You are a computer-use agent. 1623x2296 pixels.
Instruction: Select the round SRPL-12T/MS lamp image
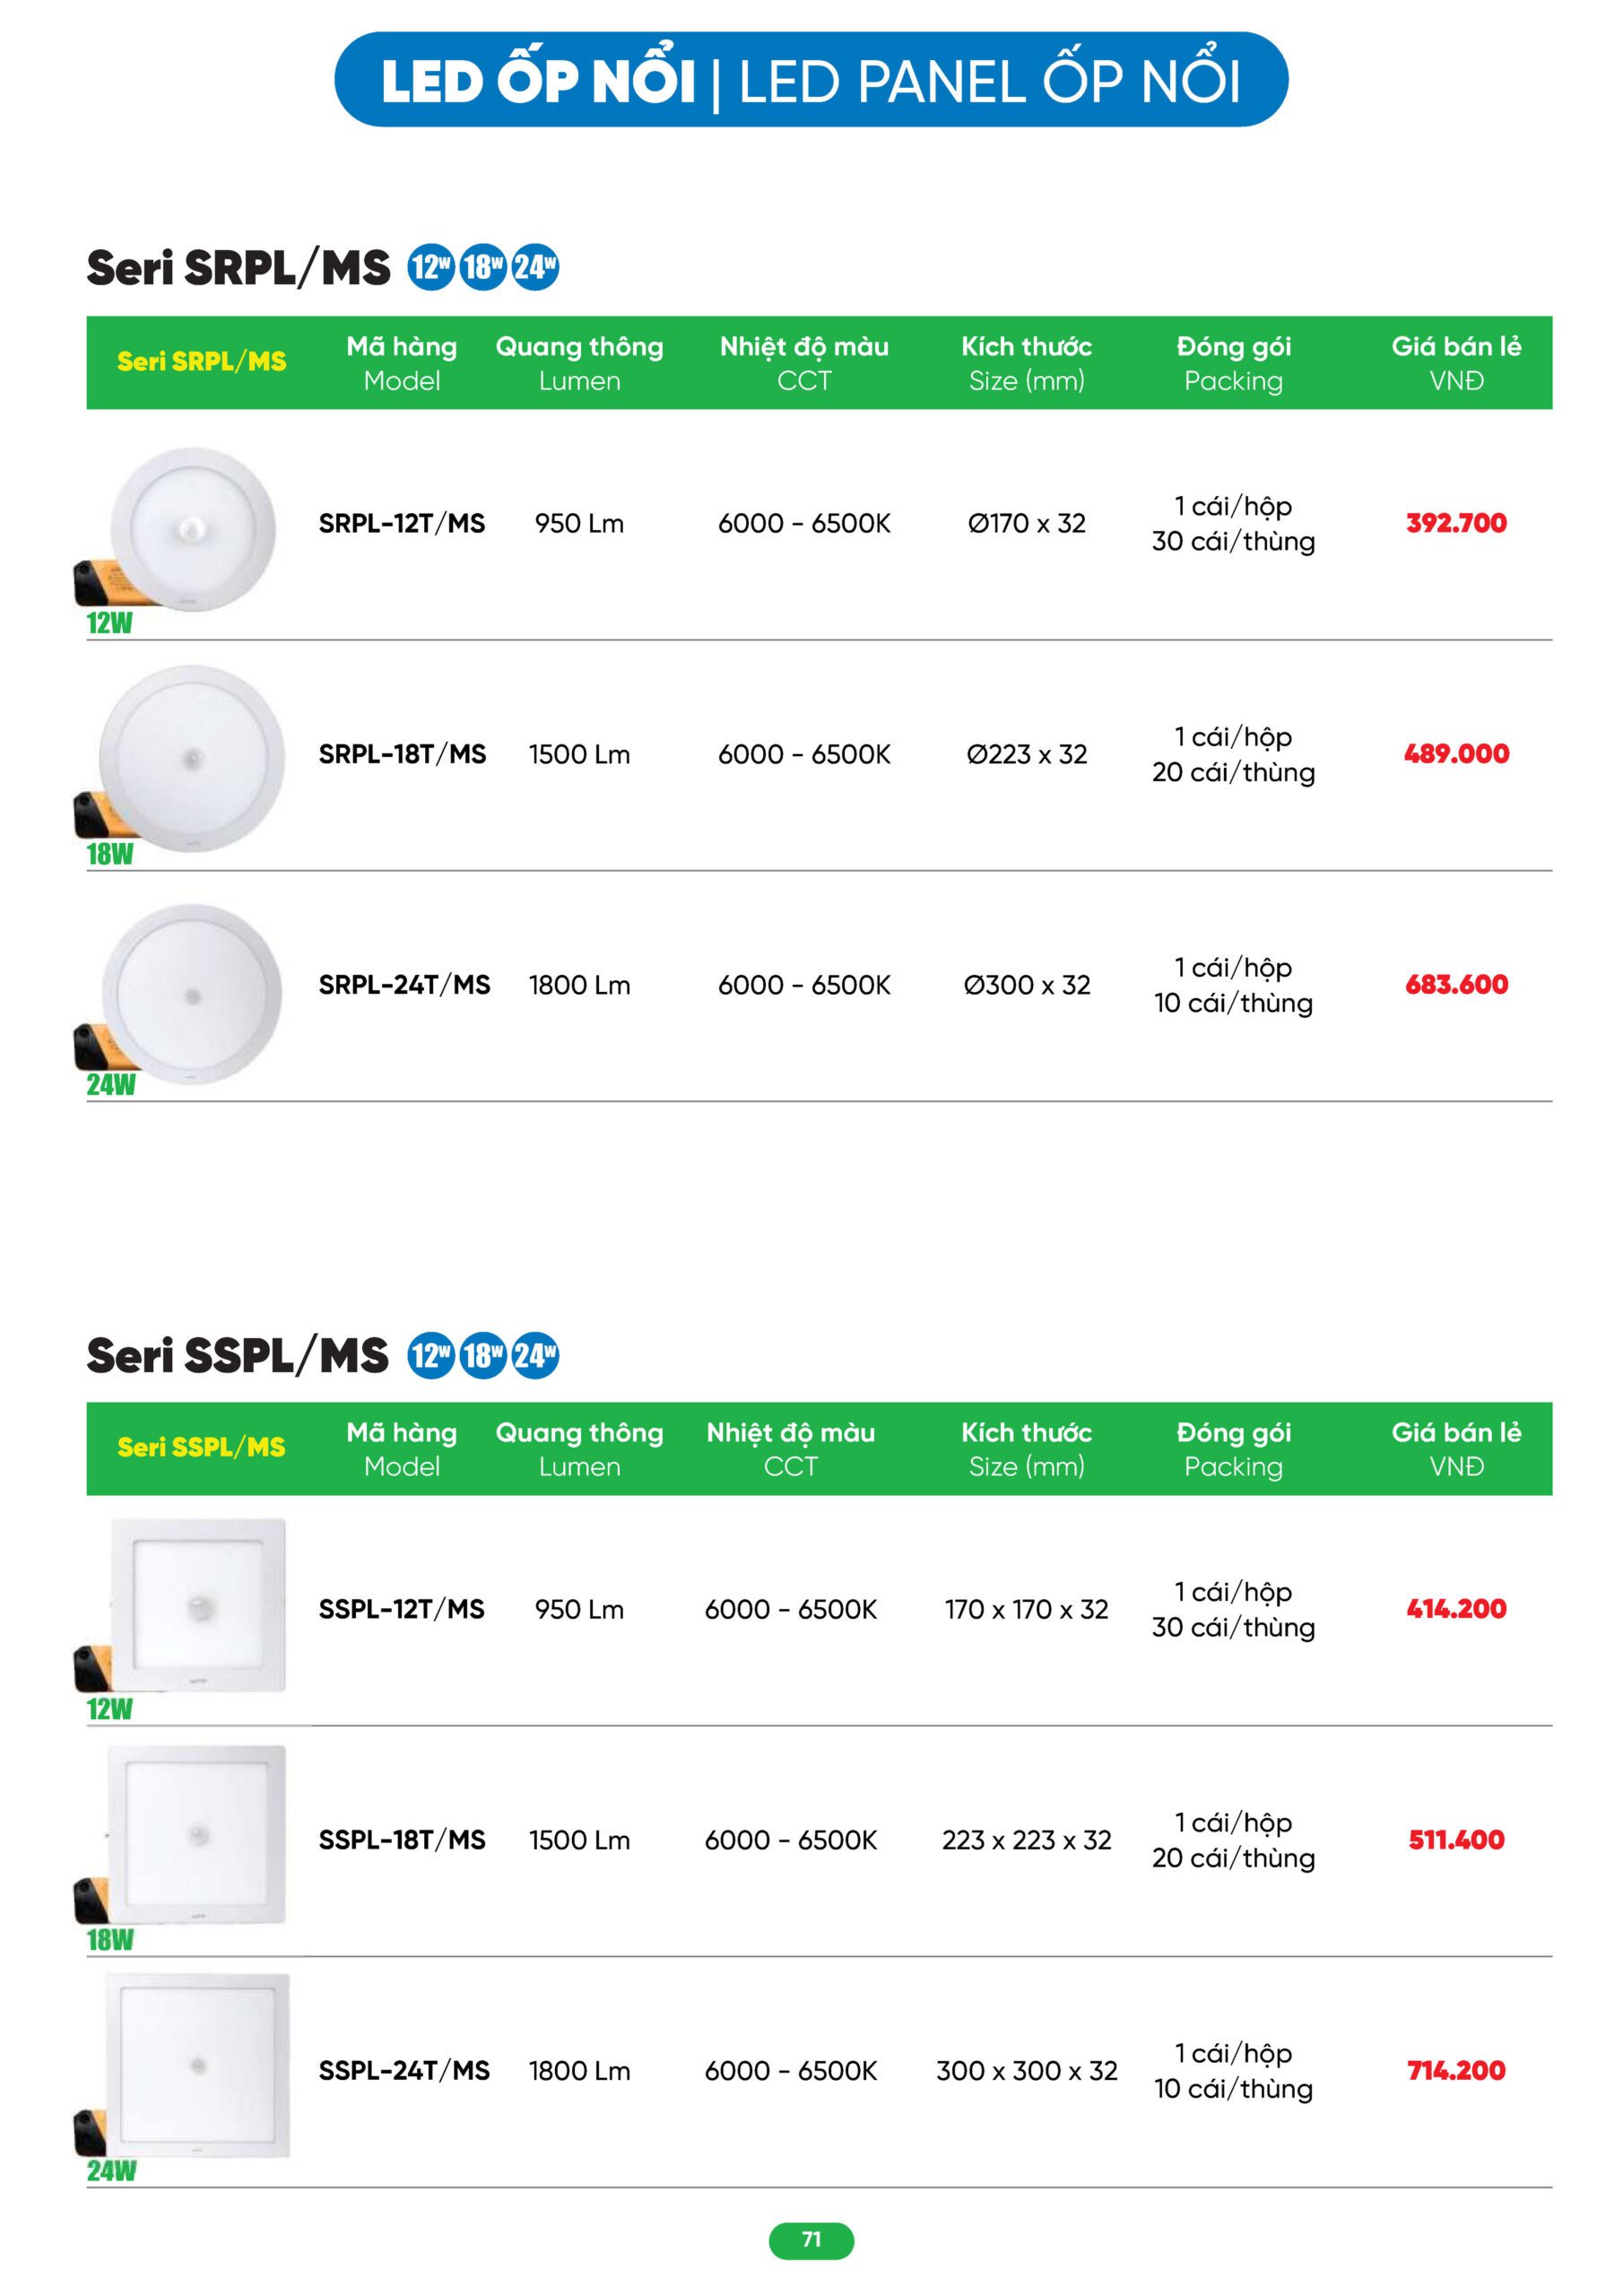192,528
